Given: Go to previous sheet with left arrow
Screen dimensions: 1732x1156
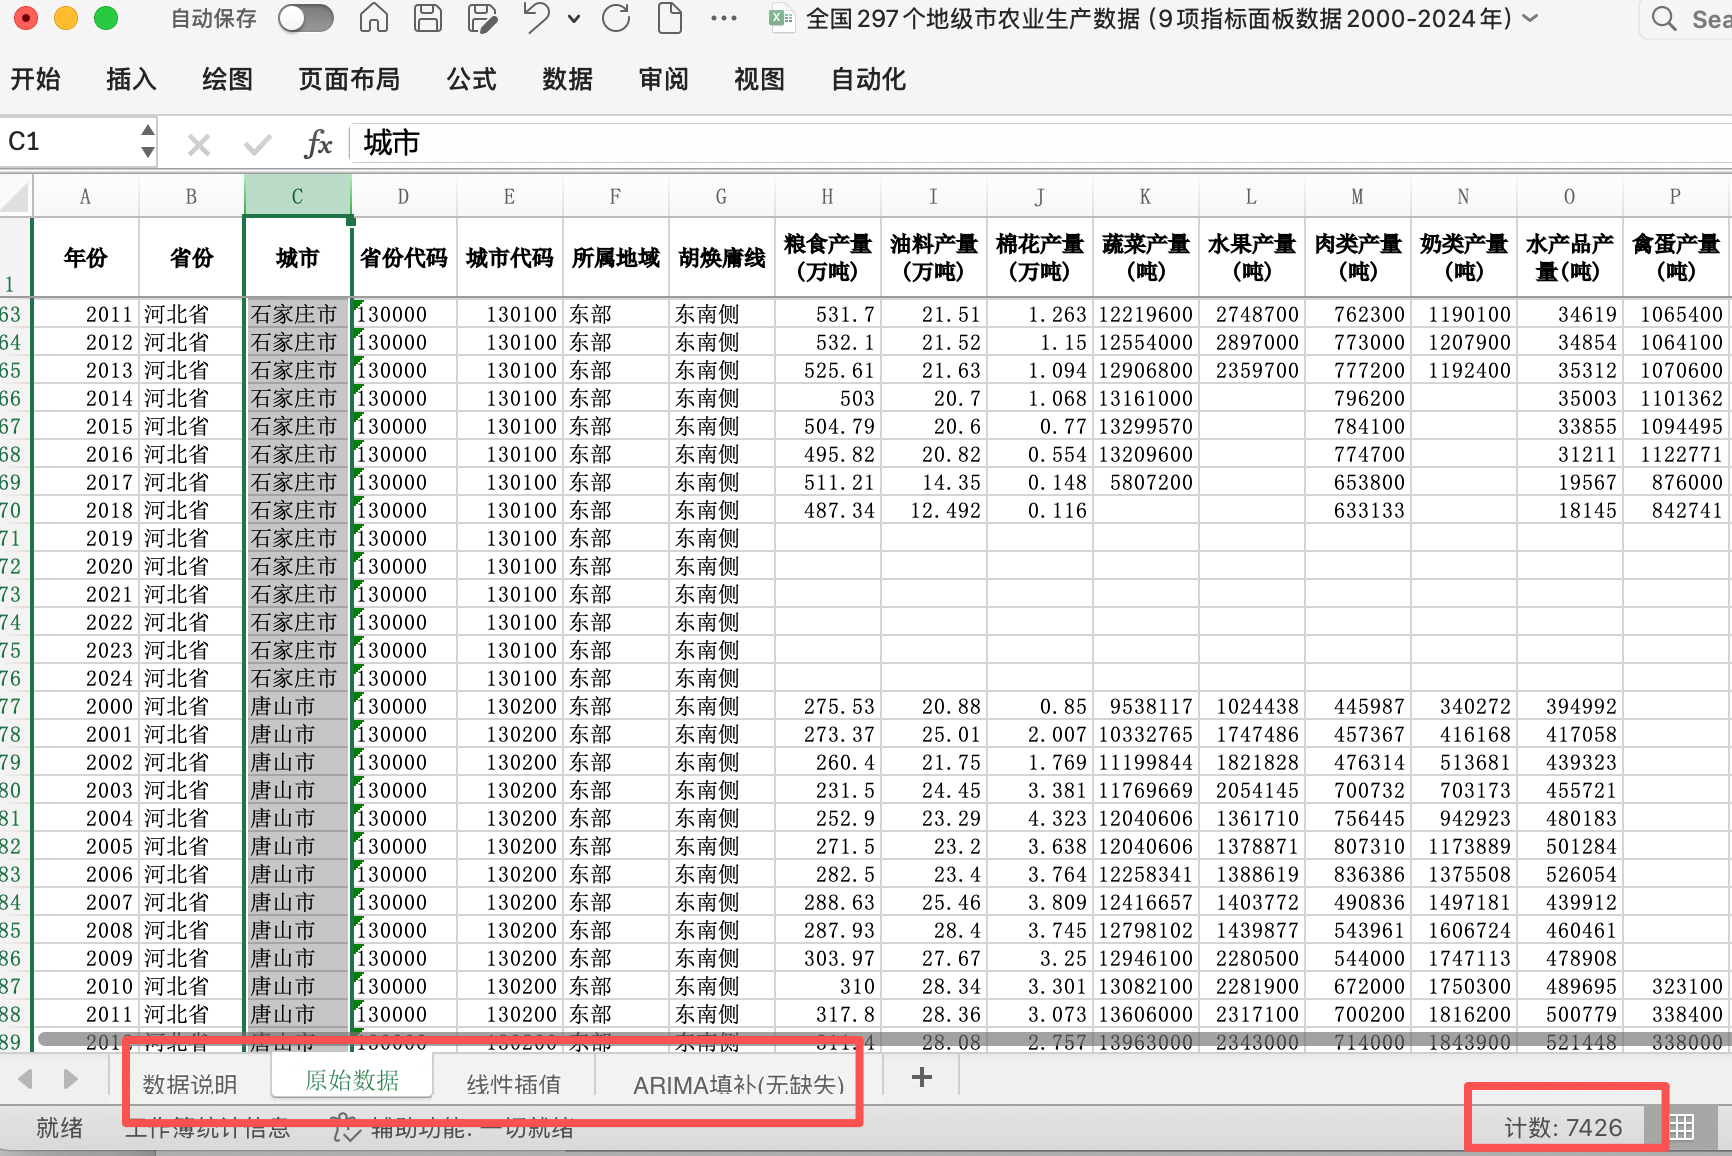Looking at the screenshot, I should coord(26,1079).
